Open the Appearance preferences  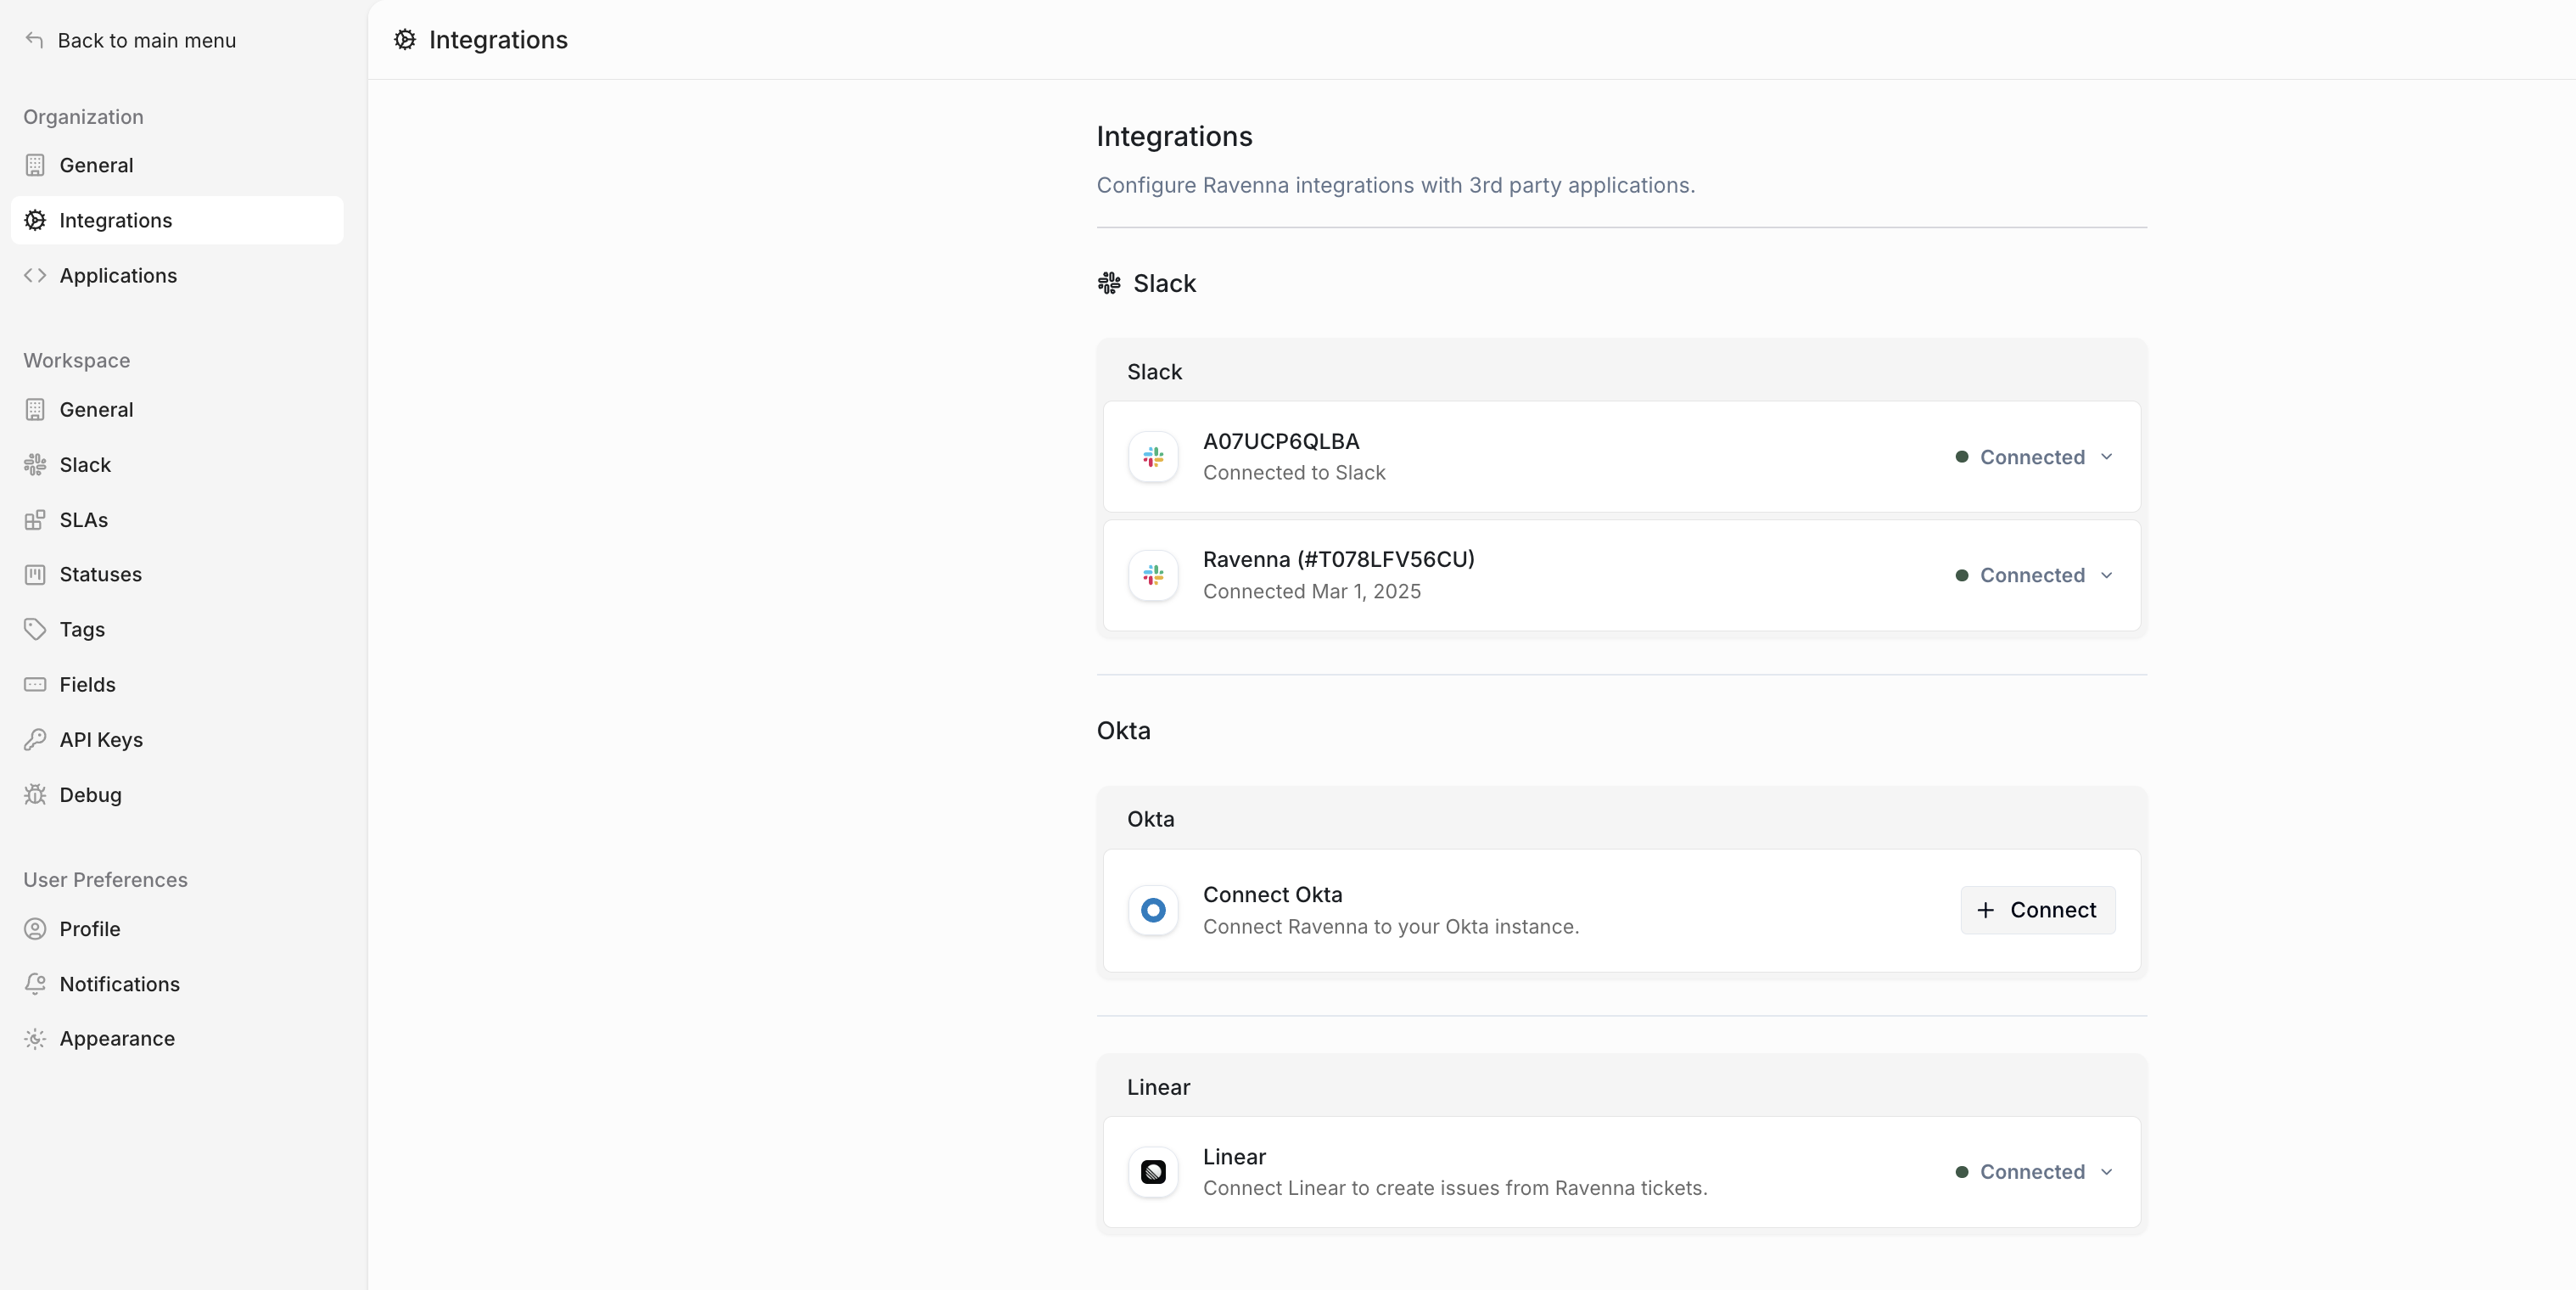[x=177, y=1038]
